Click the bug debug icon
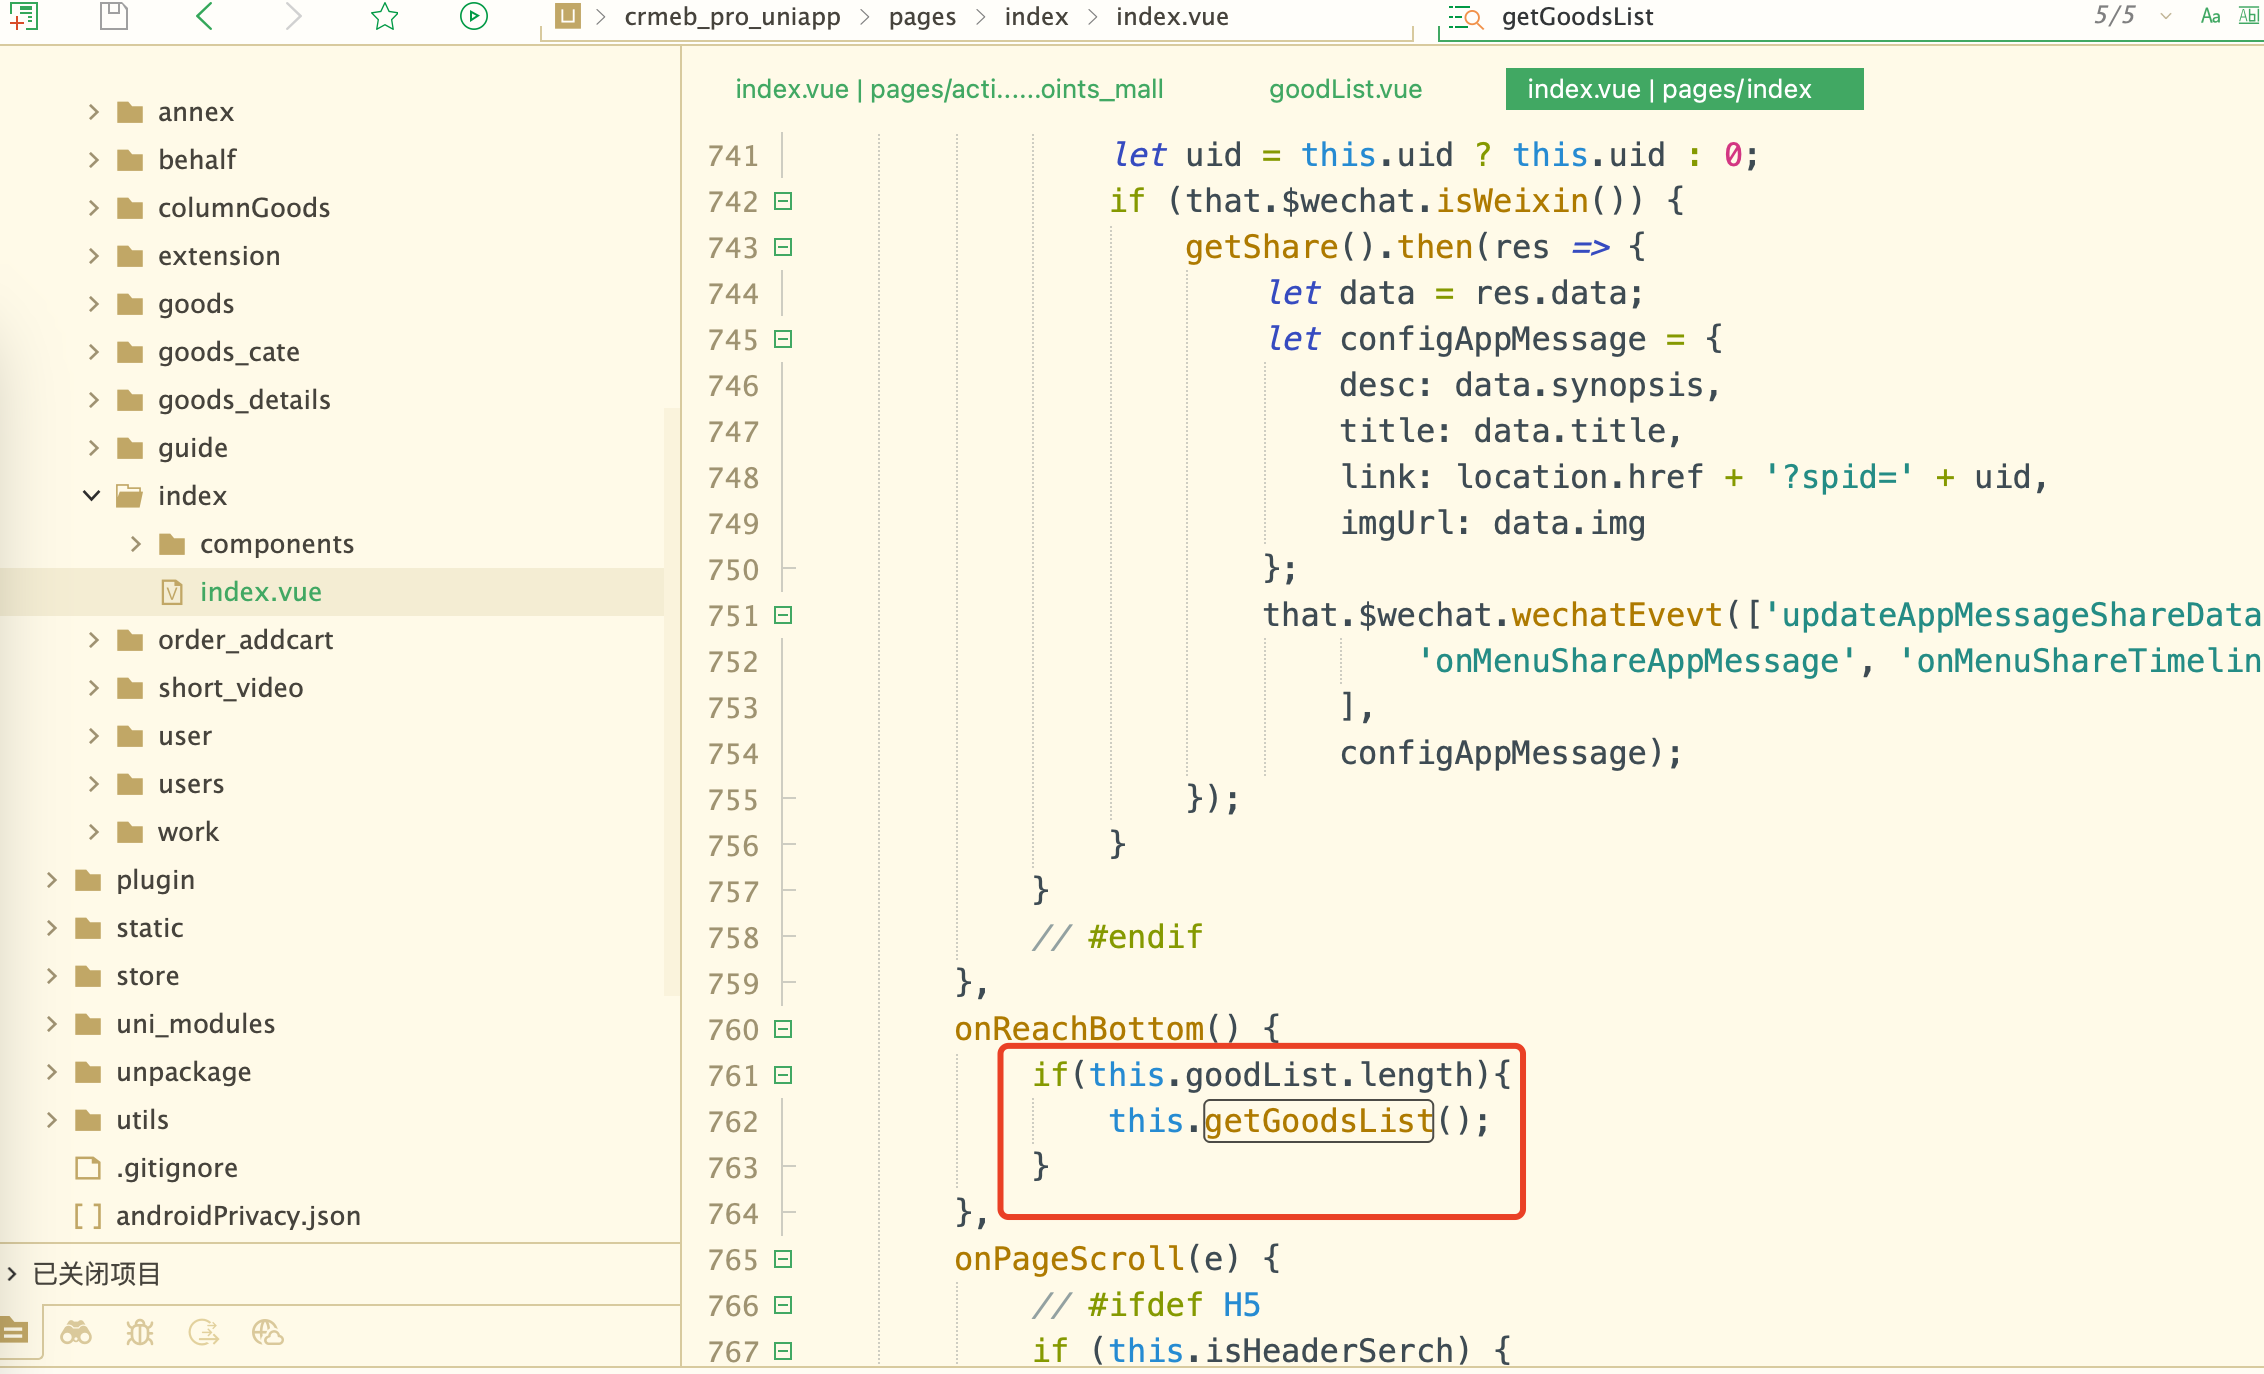Screen dimensions: 2264x1374 pyautogui.click(x=140, y=1332)
